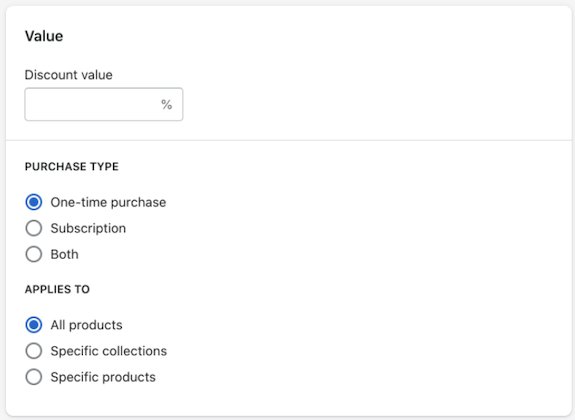Click the "Subscription" label text
The width and height of the screenshot is (575, 420).
88,229
